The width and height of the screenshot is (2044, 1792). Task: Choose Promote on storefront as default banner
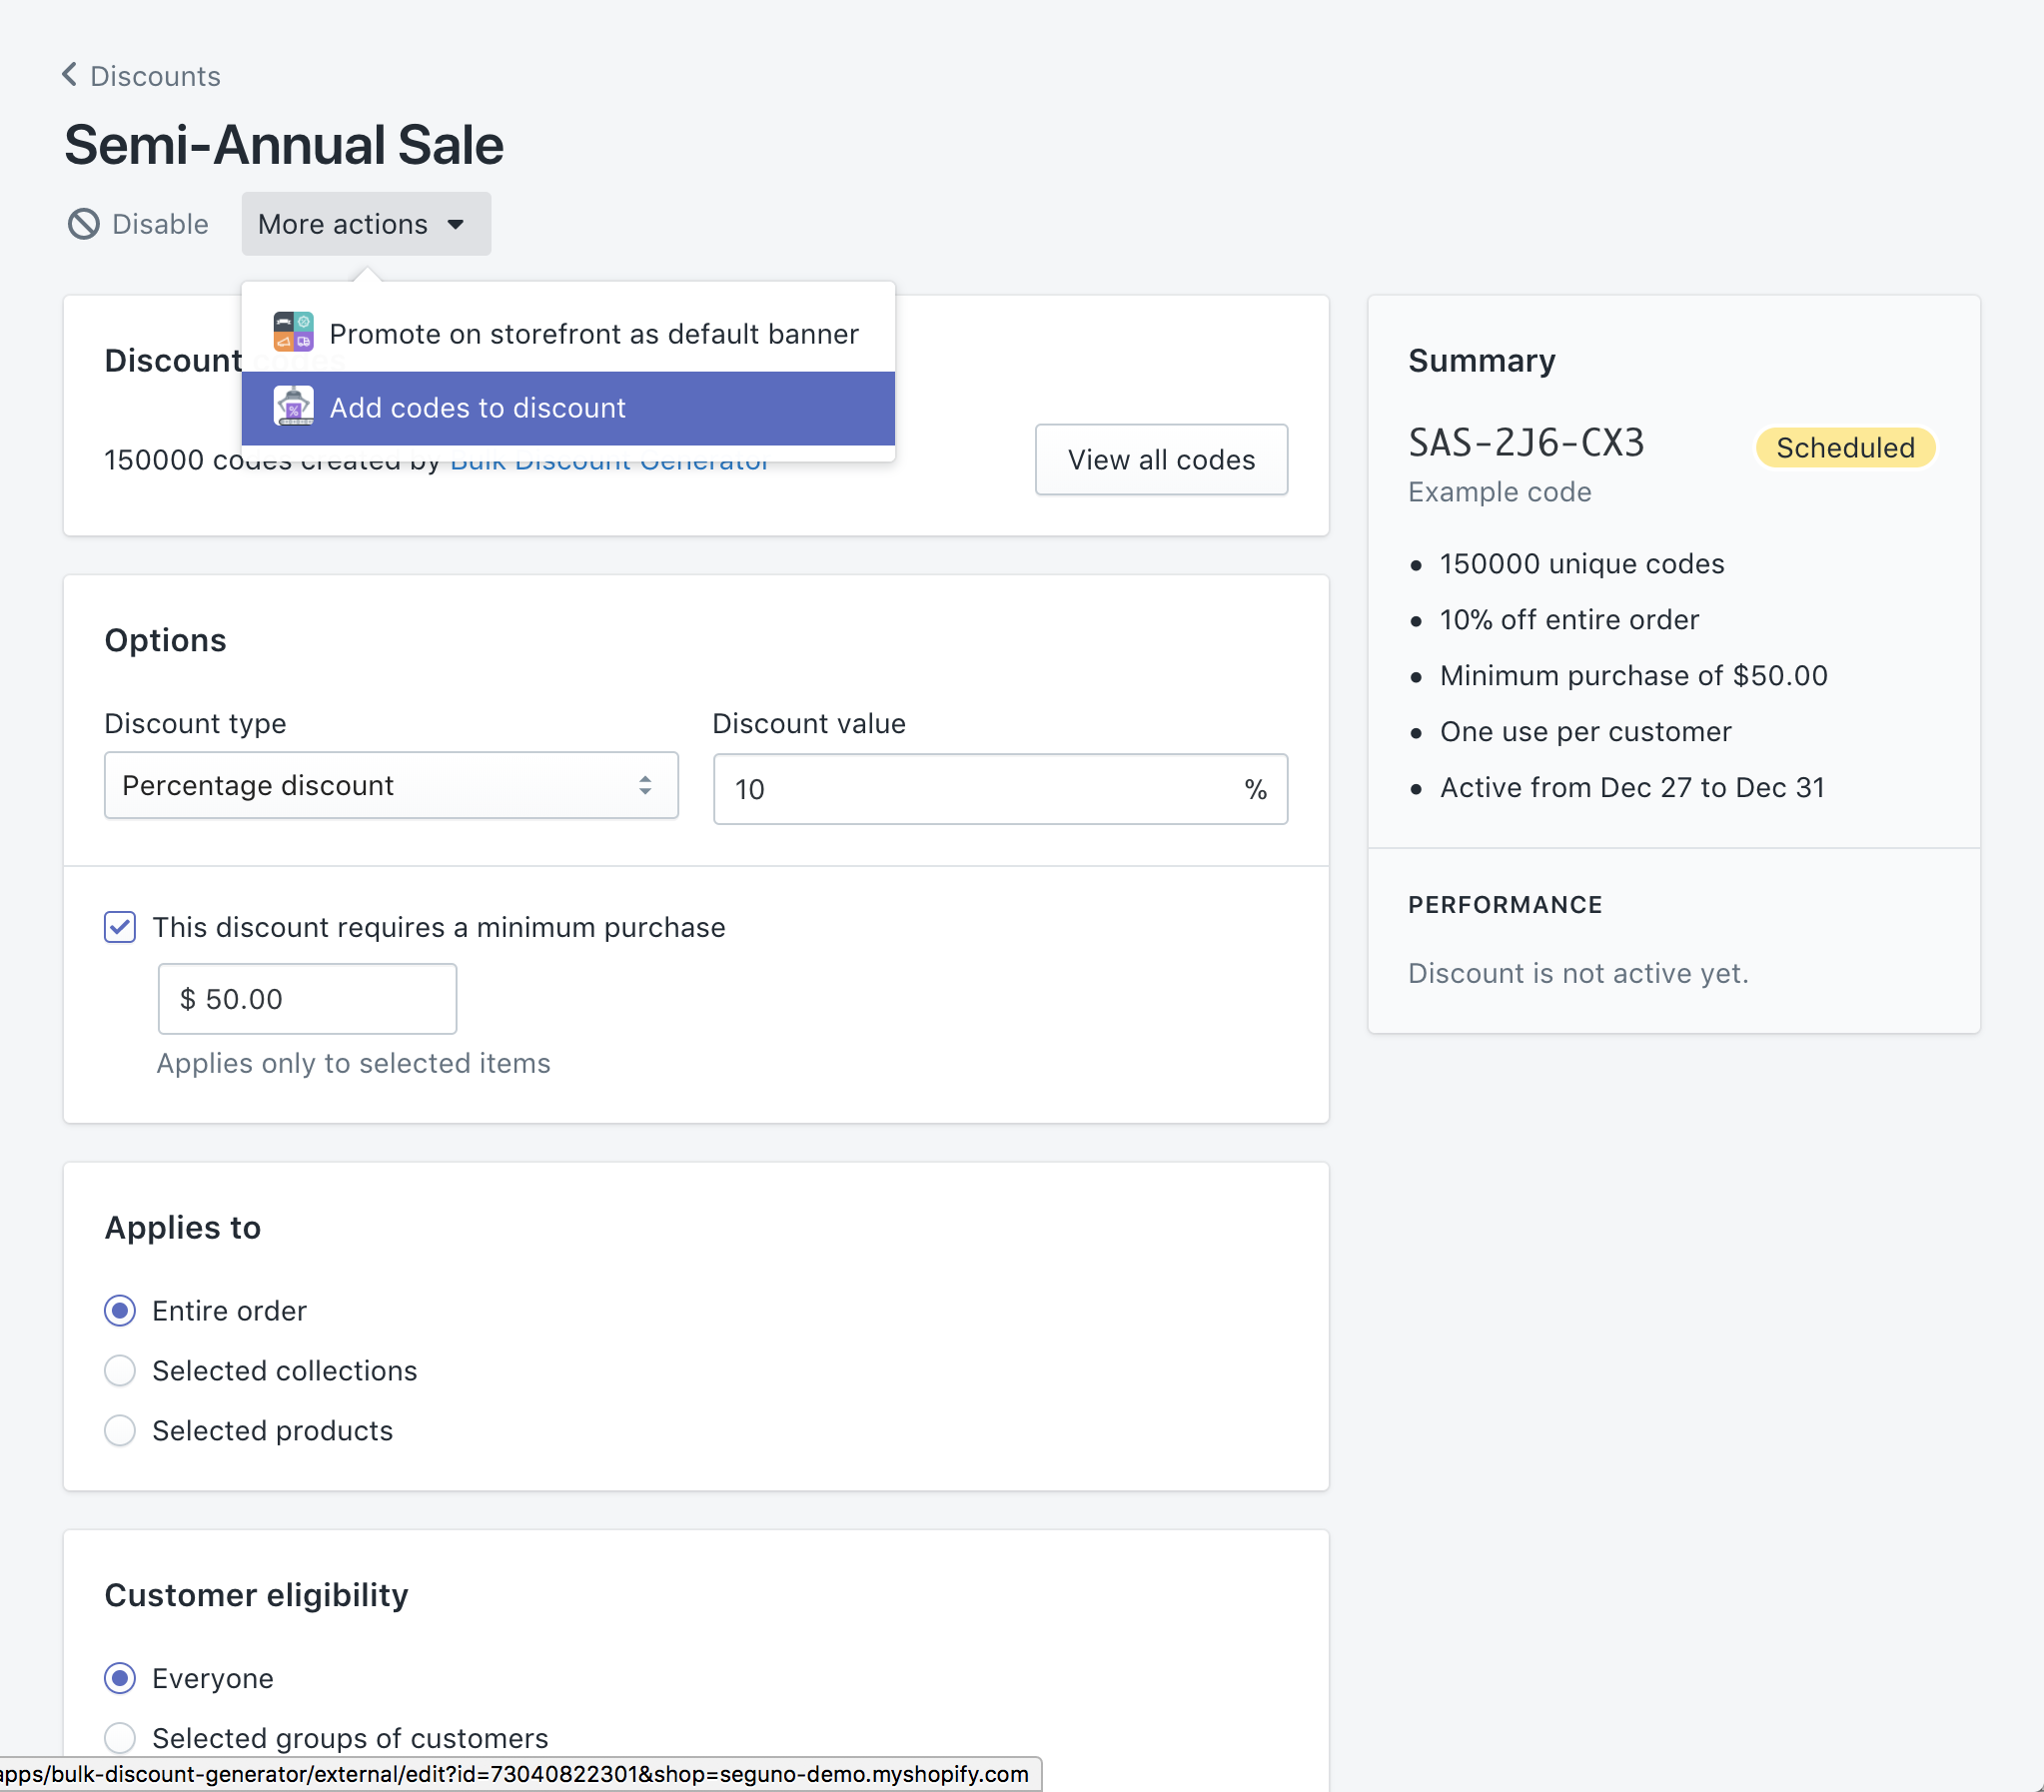pos(593,334)
